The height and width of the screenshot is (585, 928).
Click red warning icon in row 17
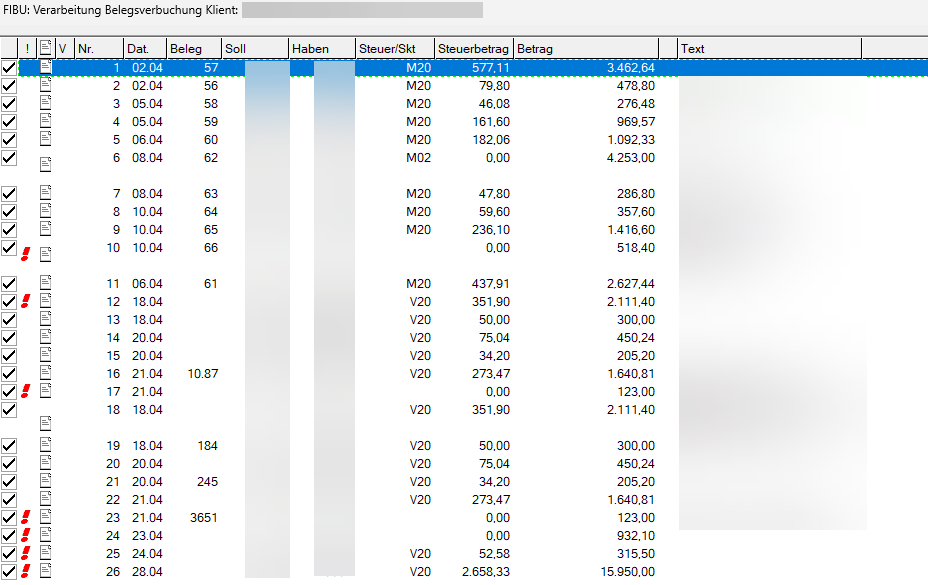pos(26,391)
